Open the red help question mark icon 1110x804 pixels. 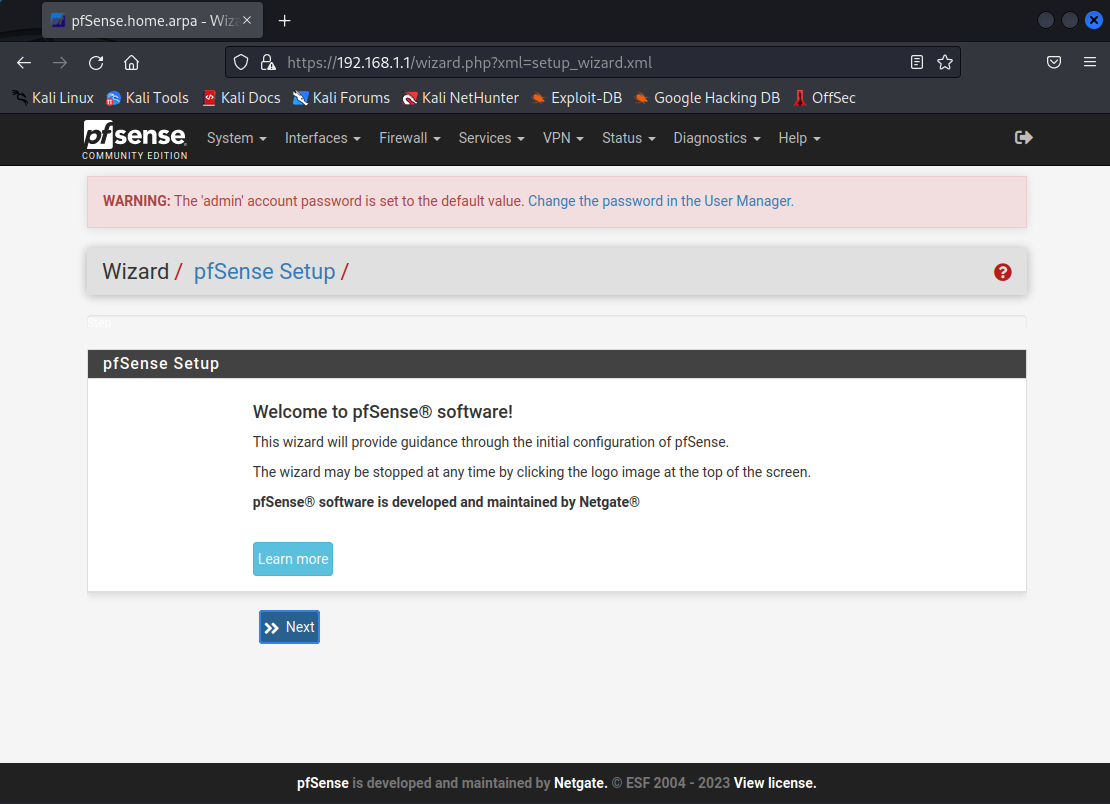tap(1002, 272)
